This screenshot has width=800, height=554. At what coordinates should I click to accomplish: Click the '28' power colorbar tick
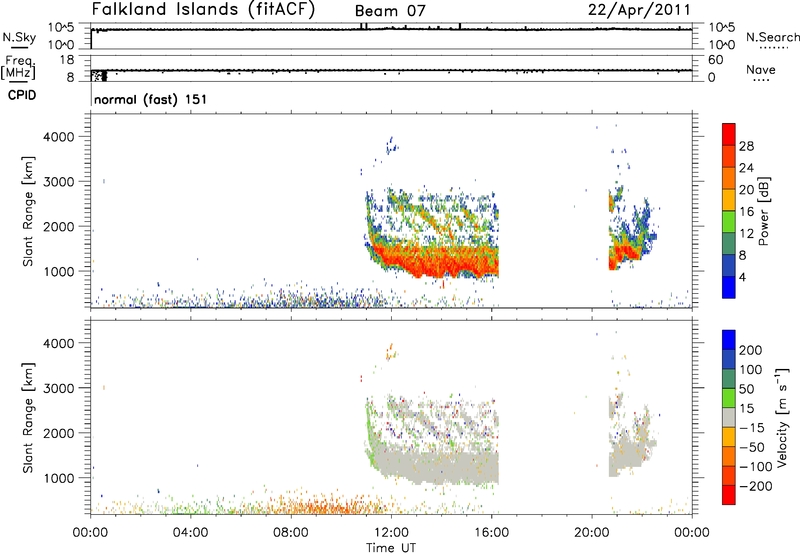pyautogui.click(x=746, y=146)
